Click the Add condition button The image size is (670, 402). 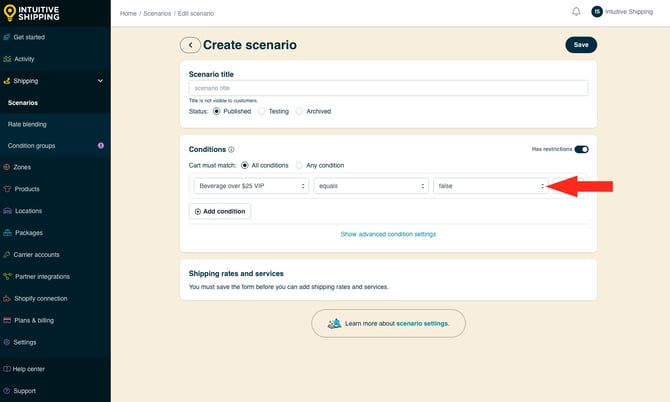(x=220, y=211)
